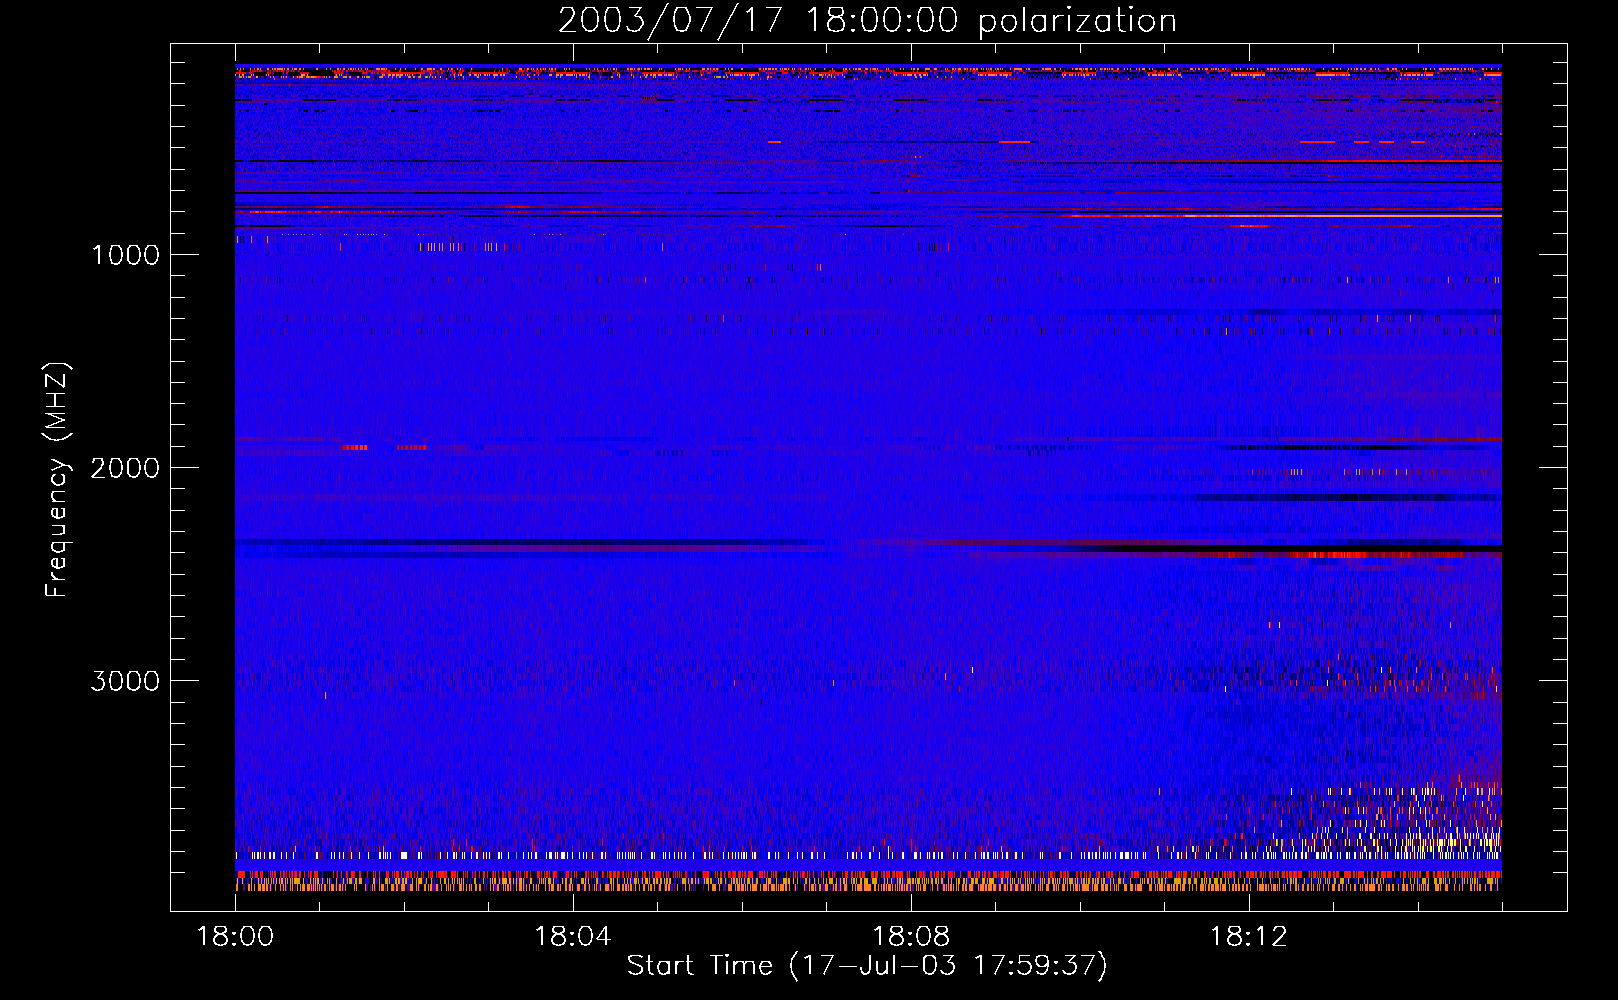Click the 1000 frequency tick label

[125, 255]
